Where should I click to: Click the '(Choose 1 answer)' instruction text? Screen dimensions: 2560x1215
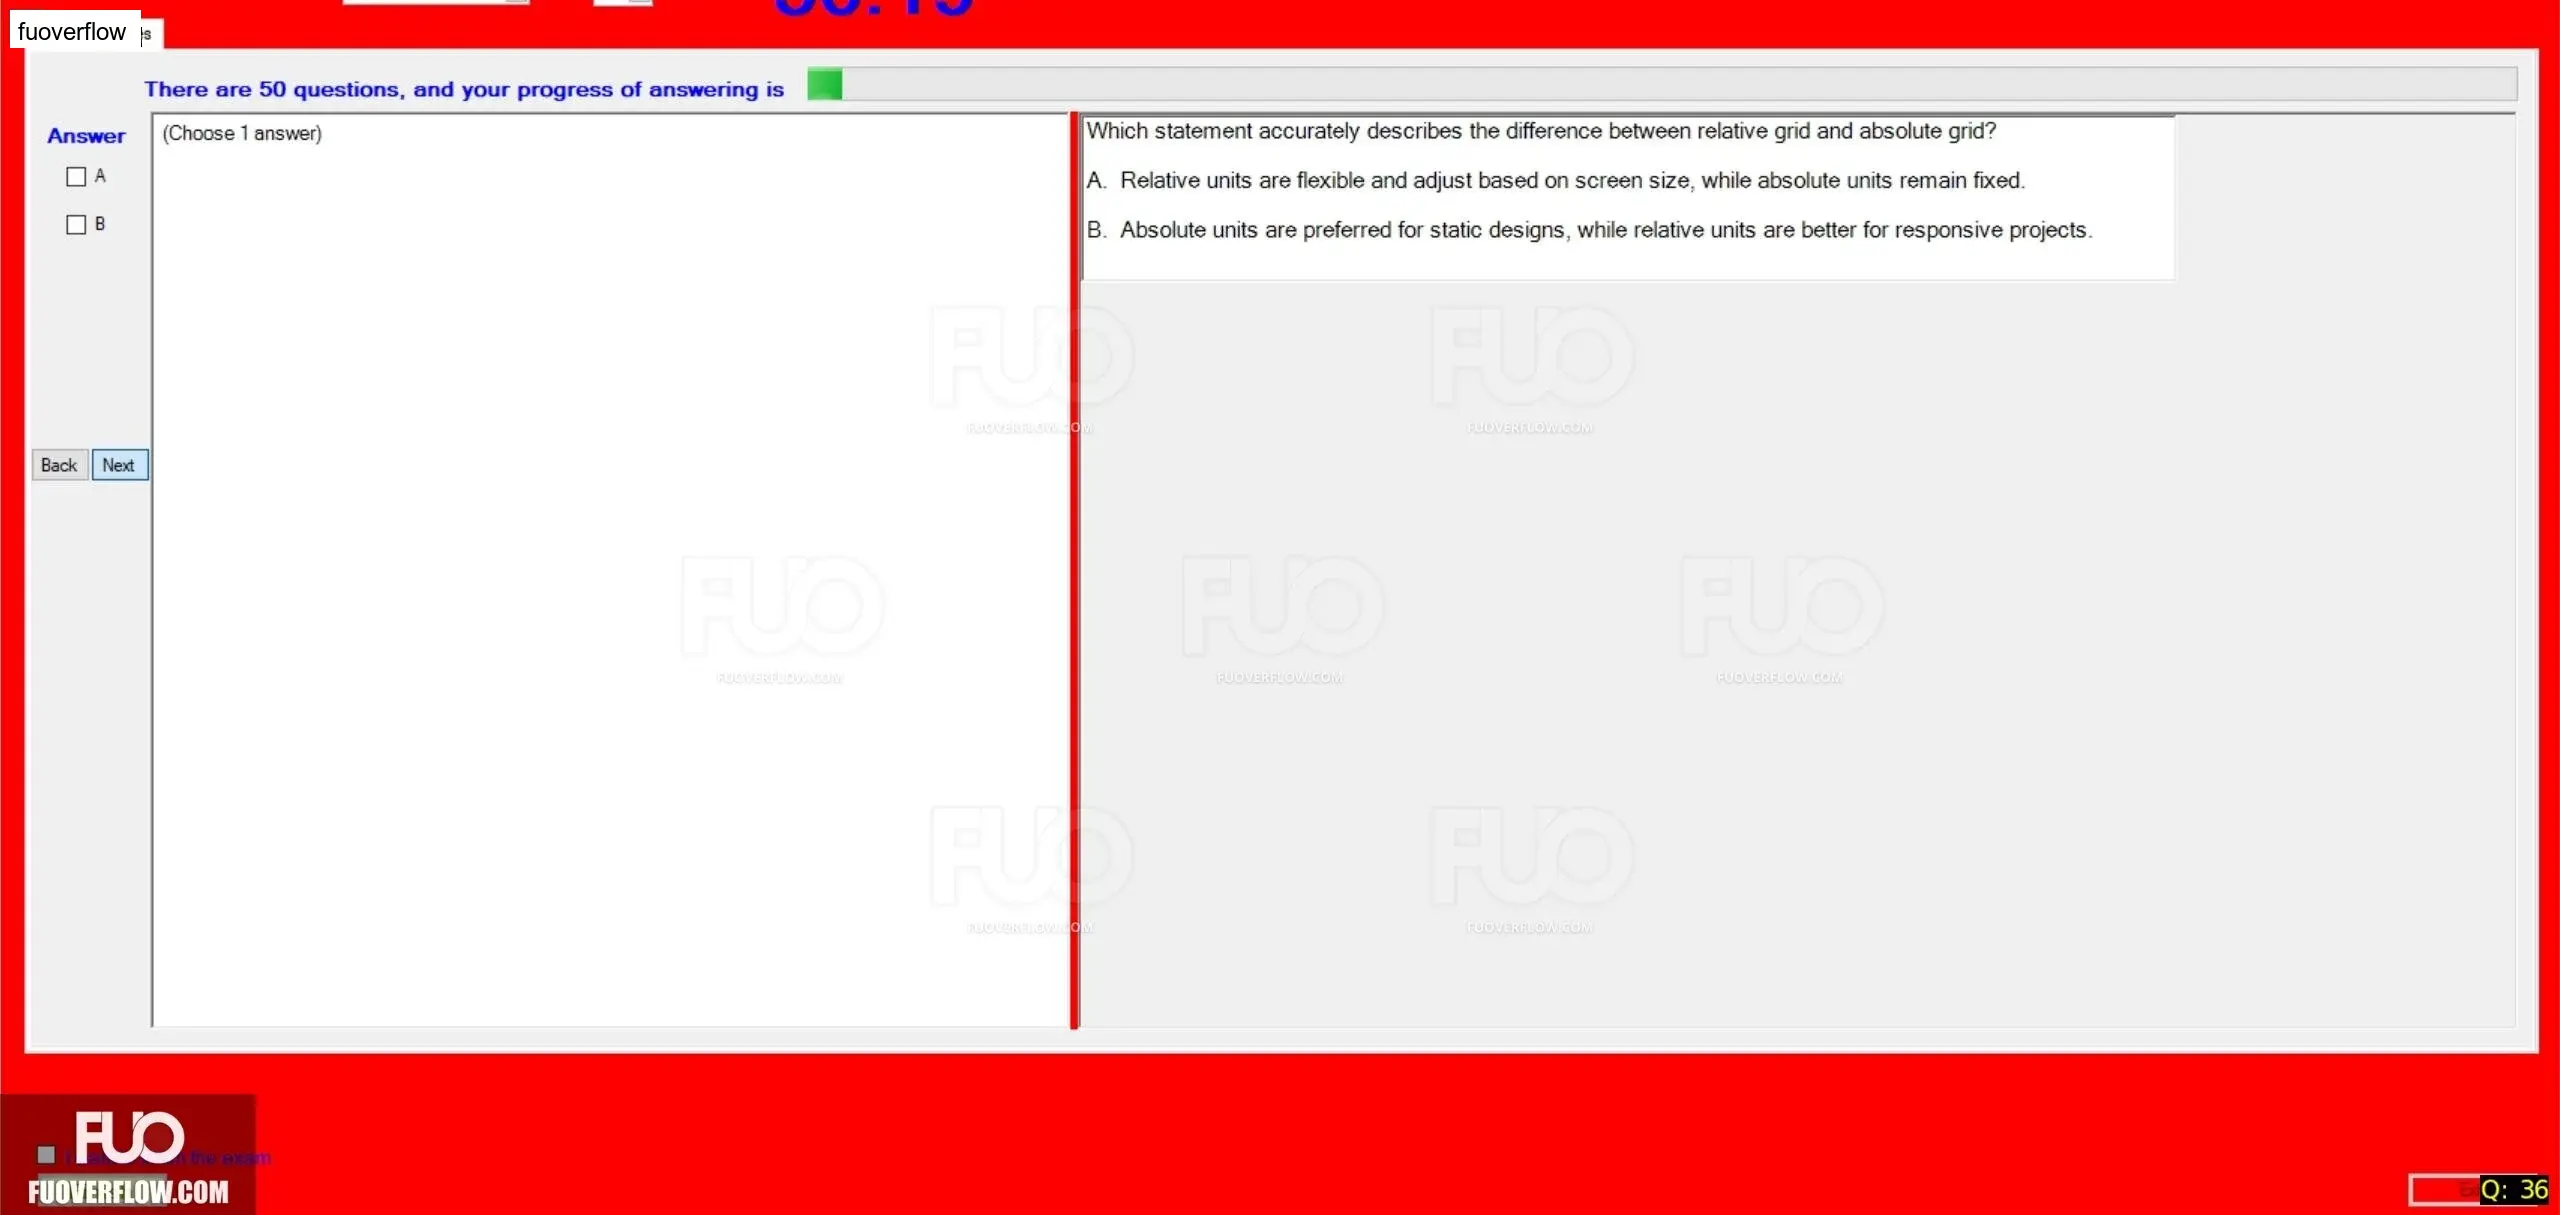242,133
